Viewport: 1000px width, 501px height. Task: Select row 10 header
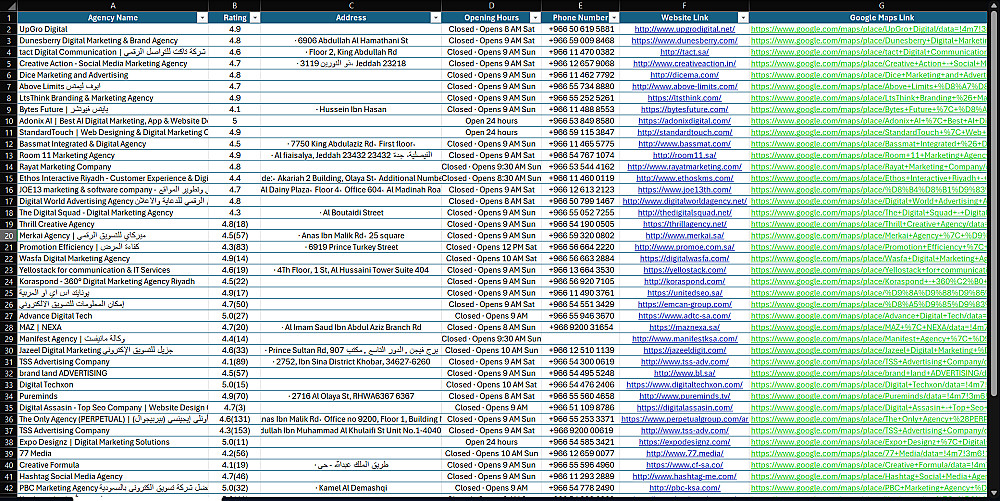click(8, 121)
